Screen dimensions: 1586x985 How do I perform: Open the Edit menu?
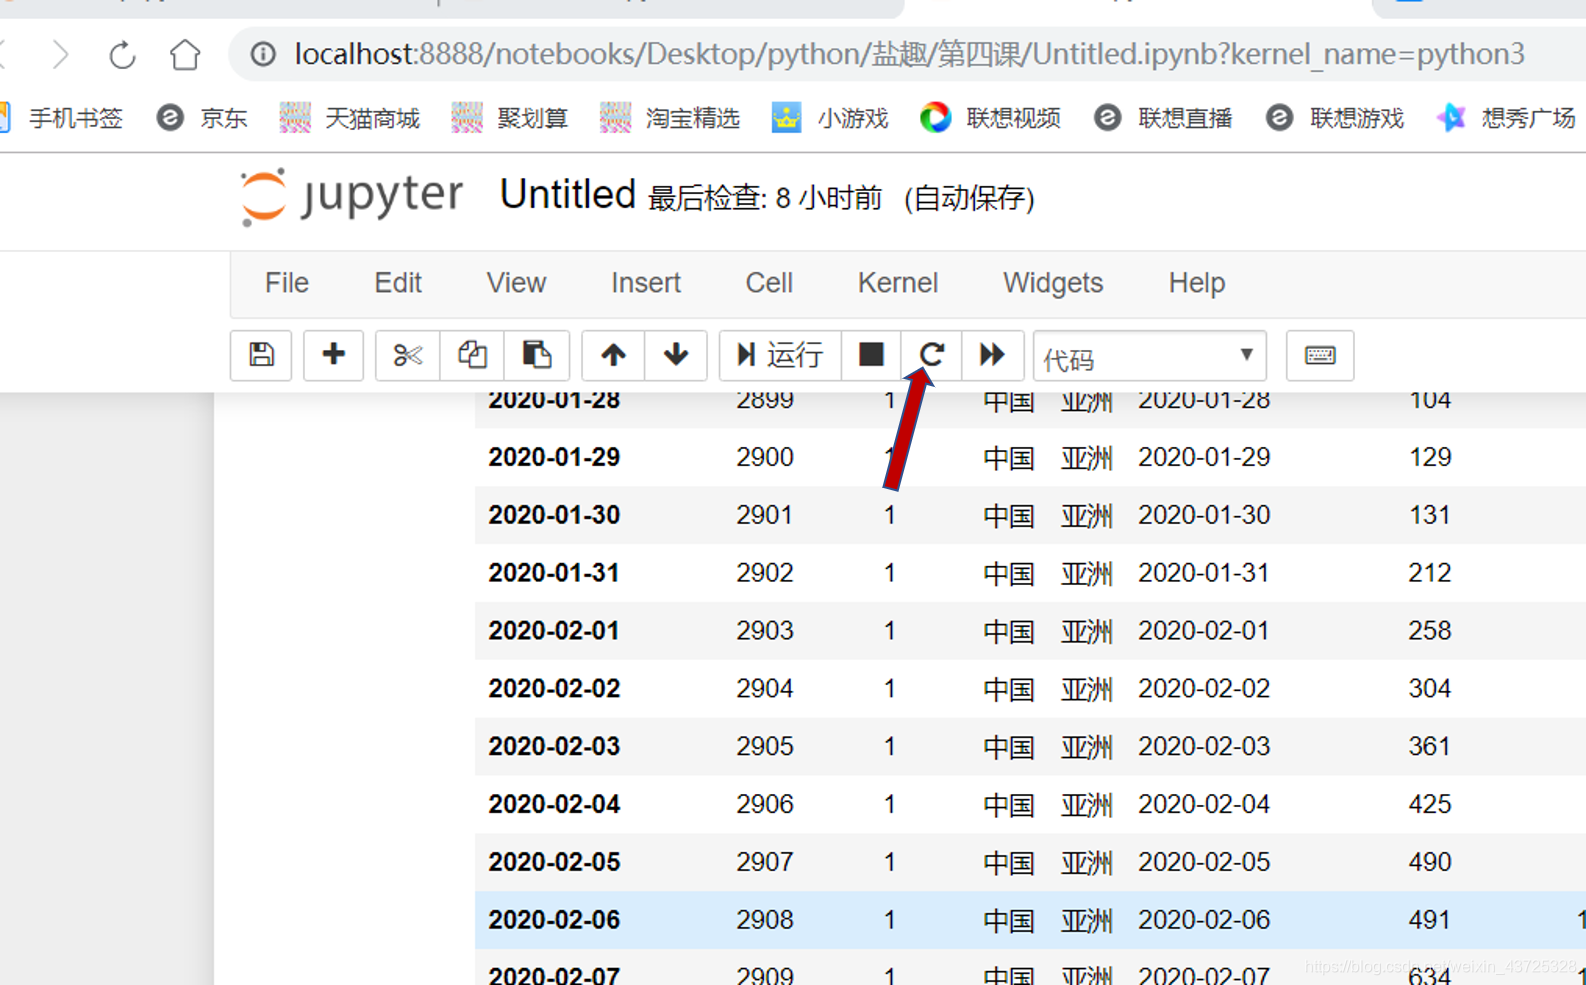[398, 283]
